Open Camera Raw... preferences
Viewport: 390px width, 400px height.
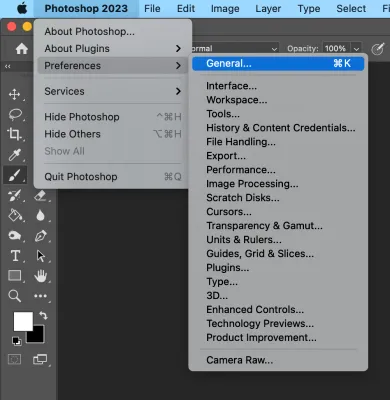(x=278, y=360)
